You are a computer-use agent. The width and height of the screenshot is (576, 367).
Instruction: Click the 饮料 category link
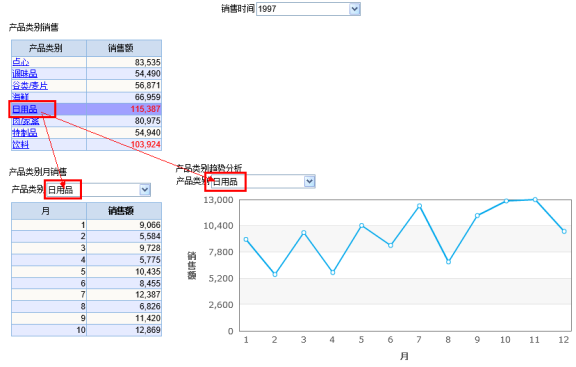coord(21,144)
